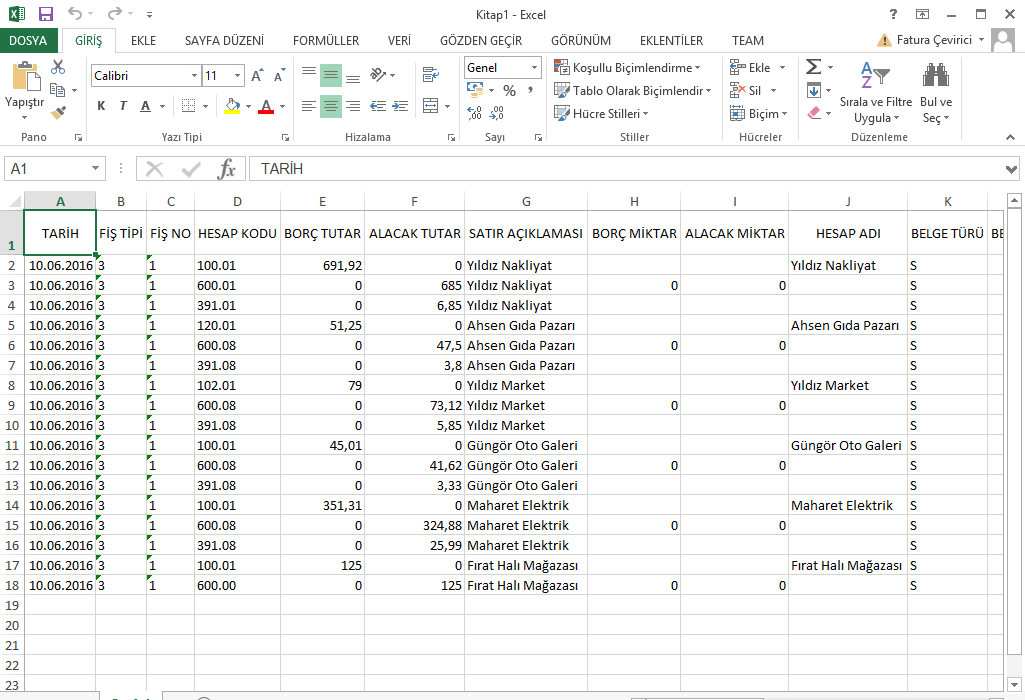Click the Ekle insert cells button
Screen dimensions: 1025x700
pos(758,67)
